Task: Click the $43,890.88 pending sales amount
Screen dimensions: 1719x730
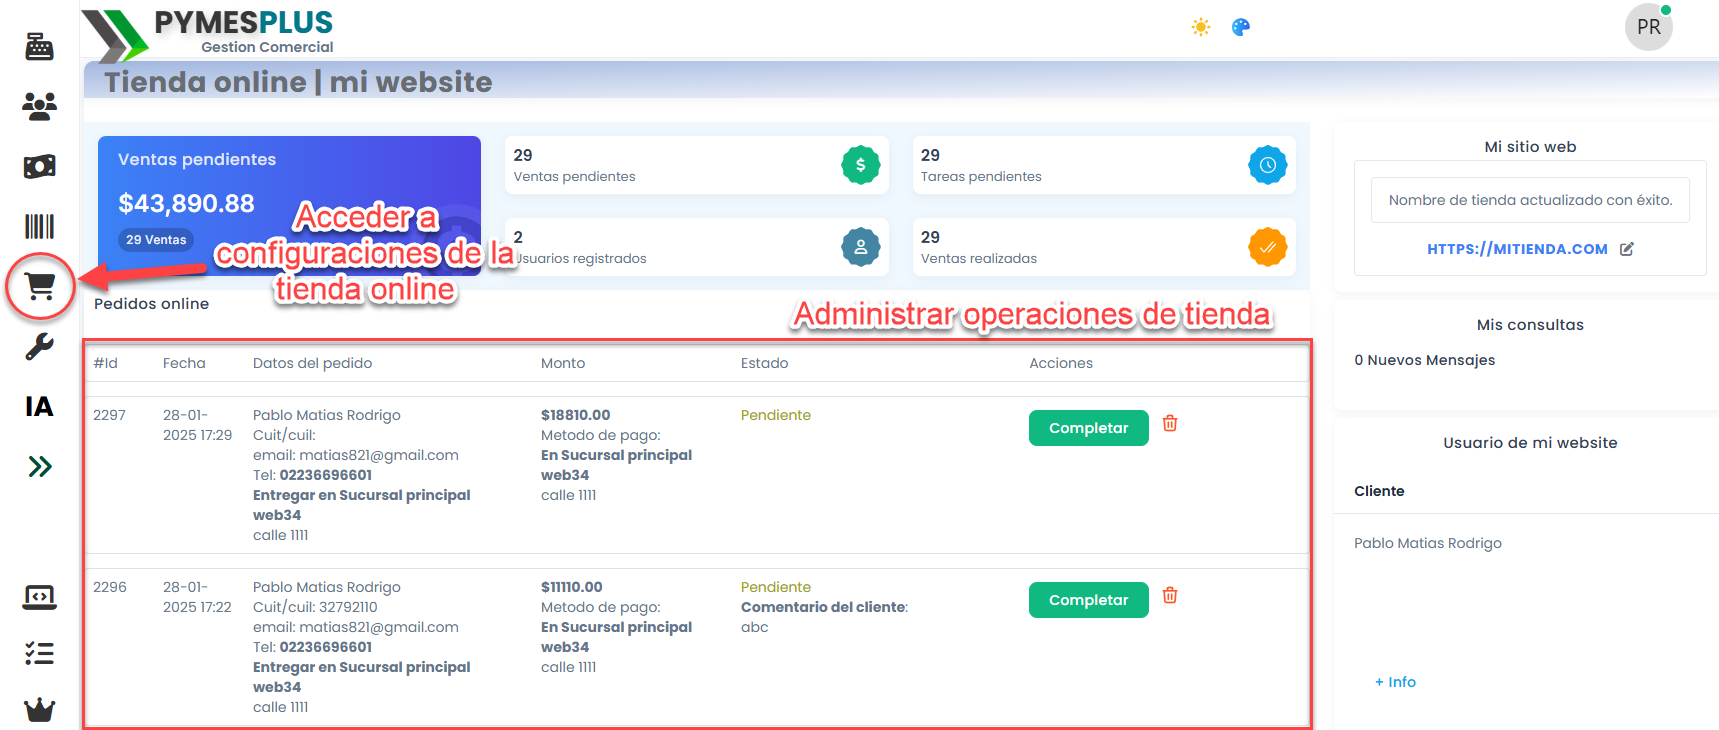Action: pos(186,204)
